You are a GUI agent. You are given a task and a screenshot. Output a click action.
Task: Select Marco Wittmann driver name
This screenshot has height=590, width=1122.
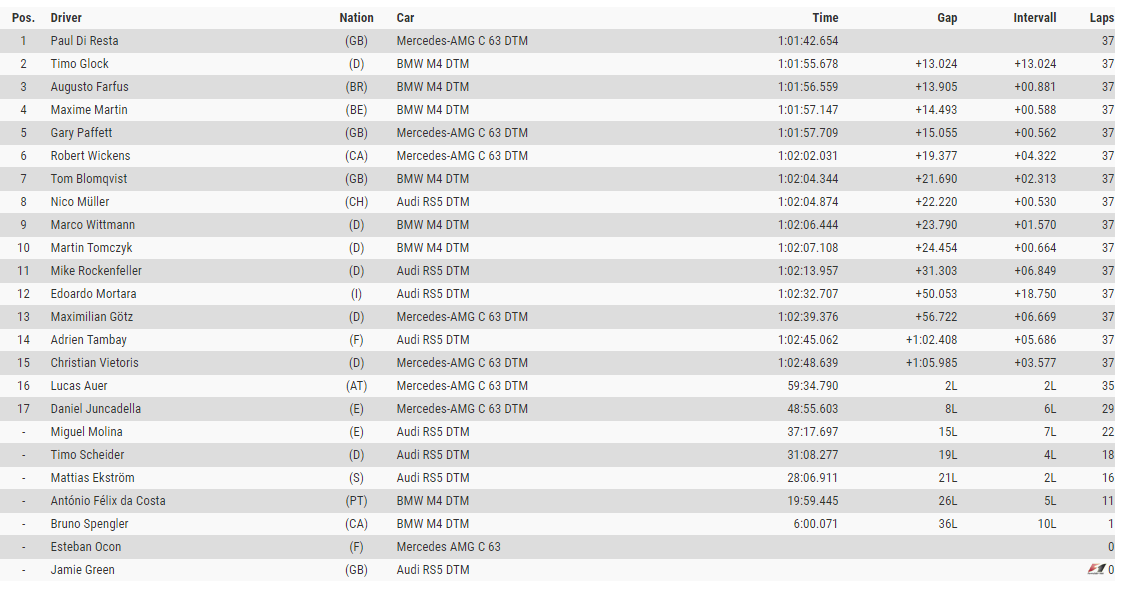click(92, 225)
